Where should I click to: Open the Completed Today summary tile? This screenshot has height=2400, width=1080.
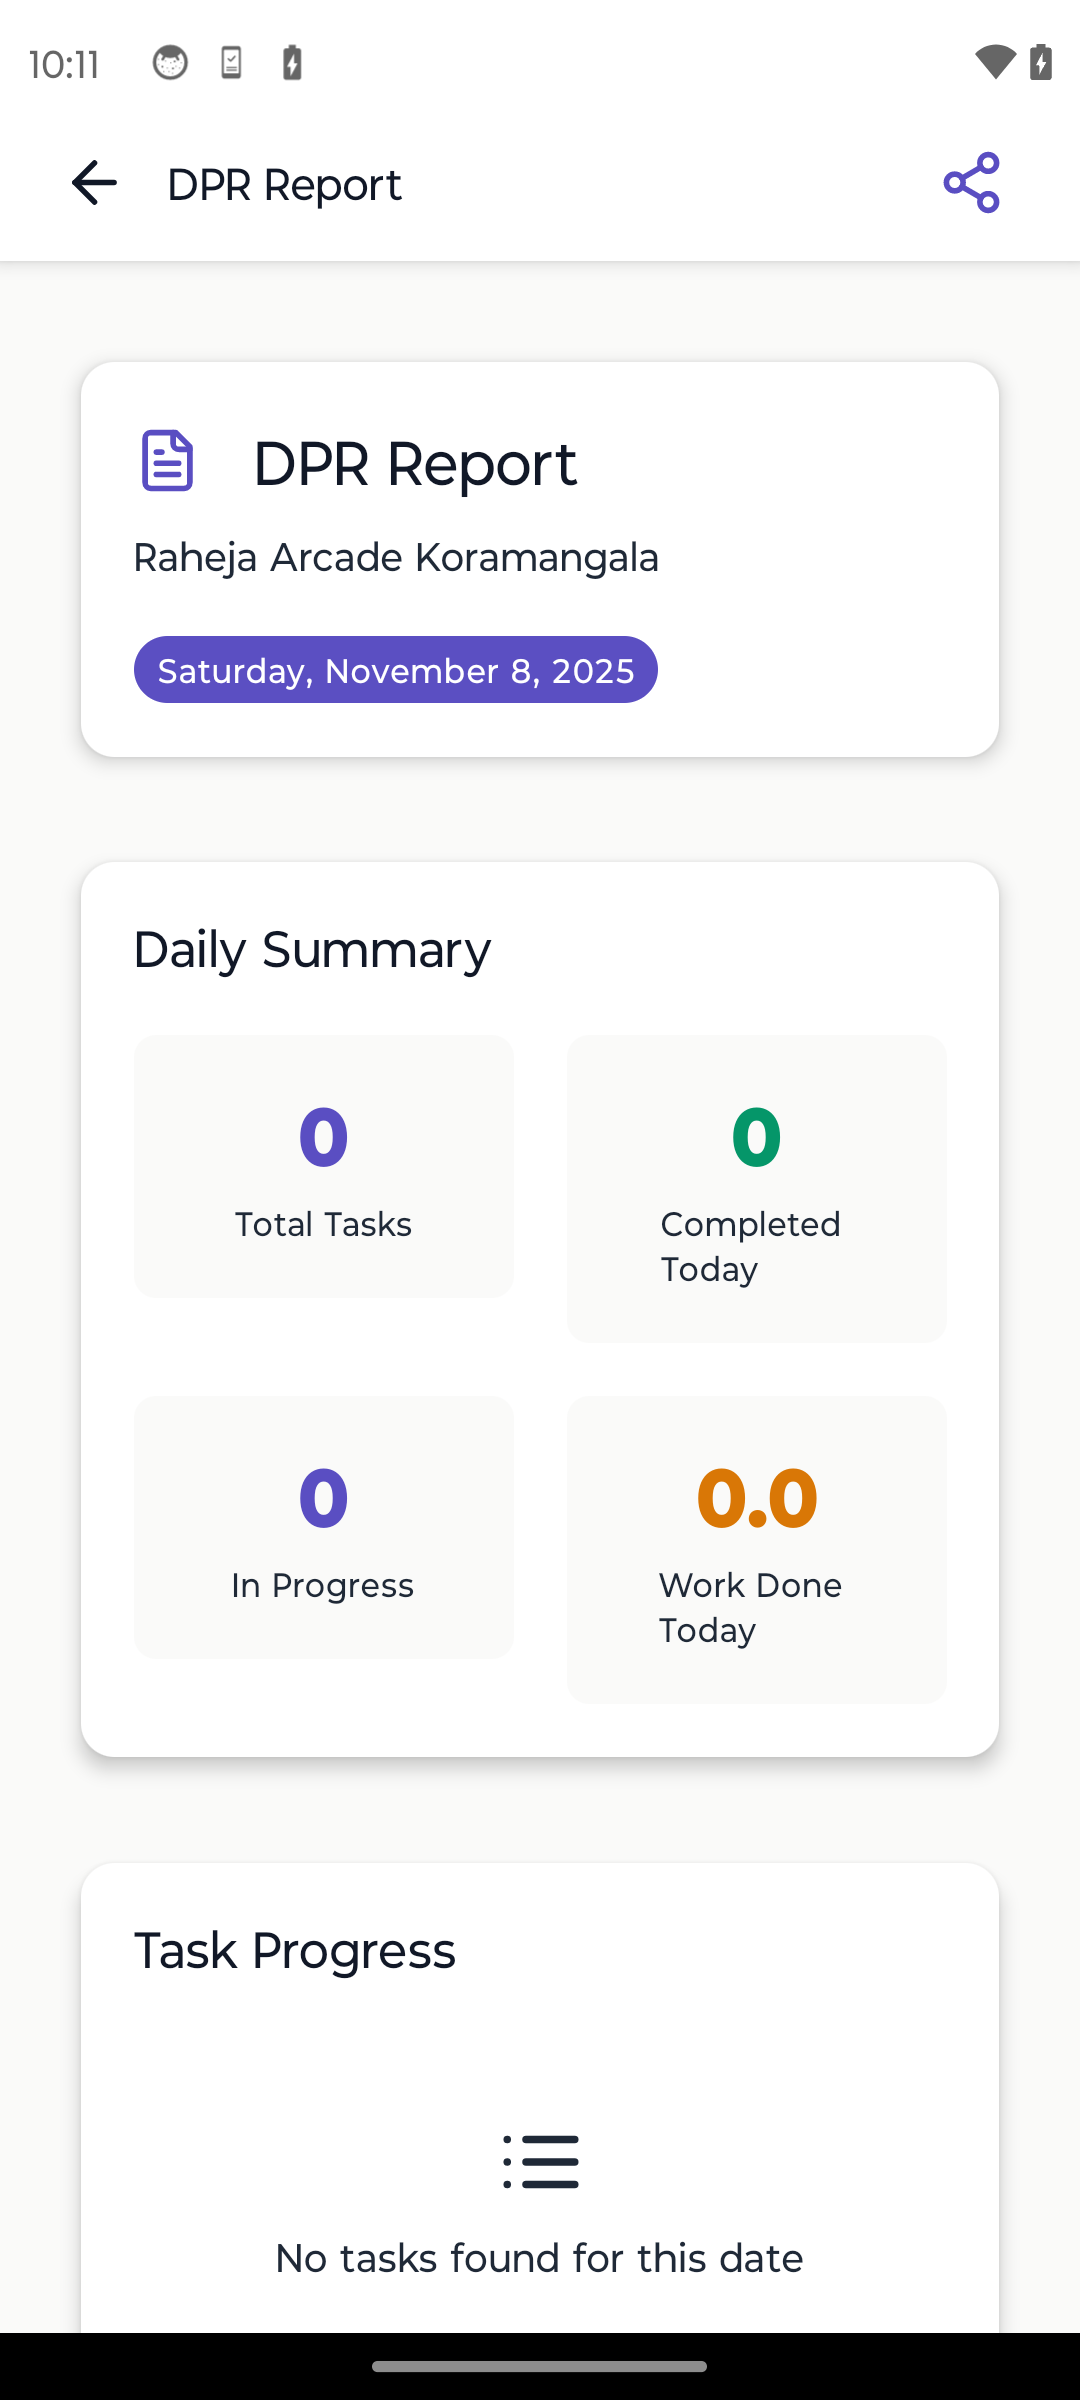pyautogui.click(x=756, y=1188)
